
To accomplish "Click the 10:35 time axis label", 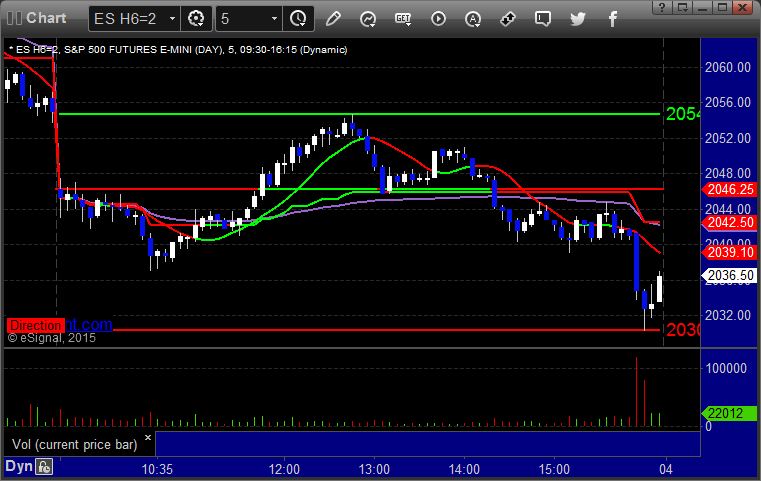I will pyautogui.click(x=157, y=469).
